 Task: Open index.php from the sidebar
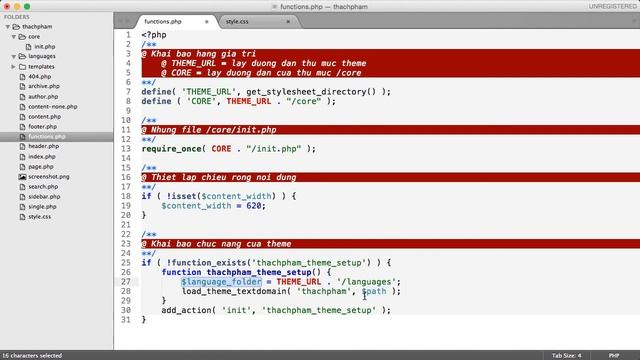click(x=42, y=157)
